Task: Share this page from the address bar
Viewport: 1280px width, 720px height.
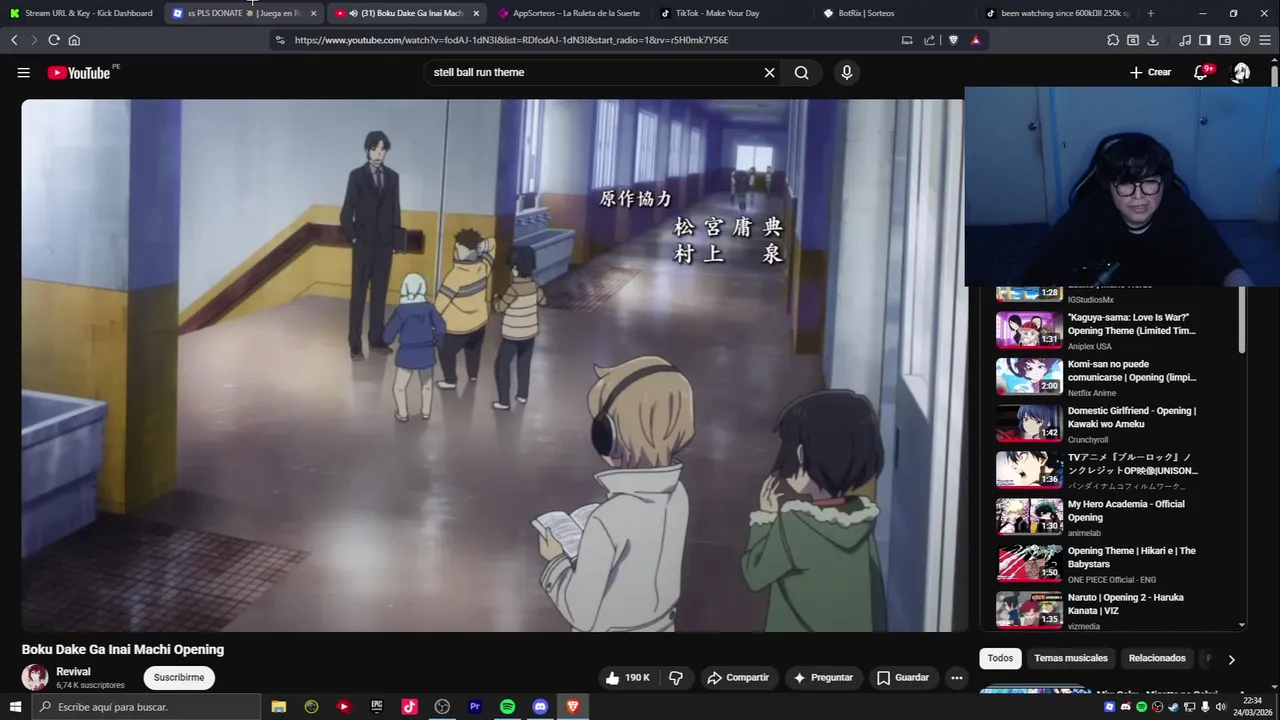Action: click(x=929, y=40)
